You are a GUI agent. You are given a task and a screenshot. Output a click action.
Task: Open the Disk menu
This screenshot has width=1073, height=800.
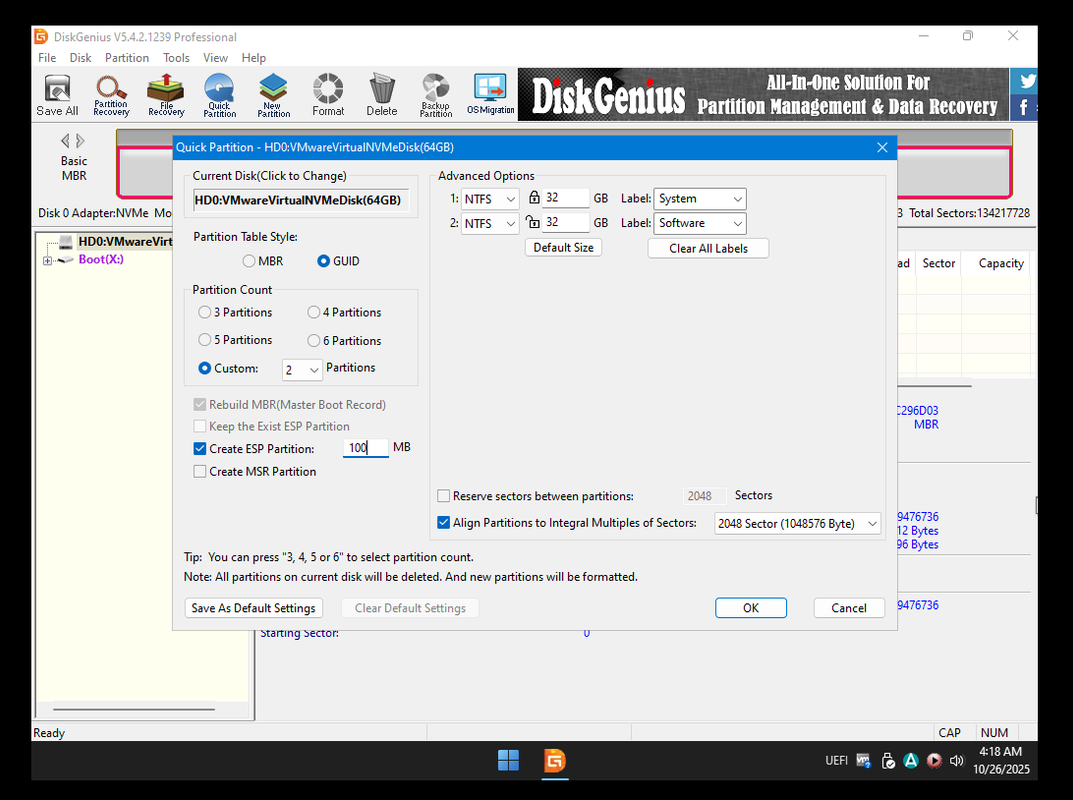click(80, 58)
